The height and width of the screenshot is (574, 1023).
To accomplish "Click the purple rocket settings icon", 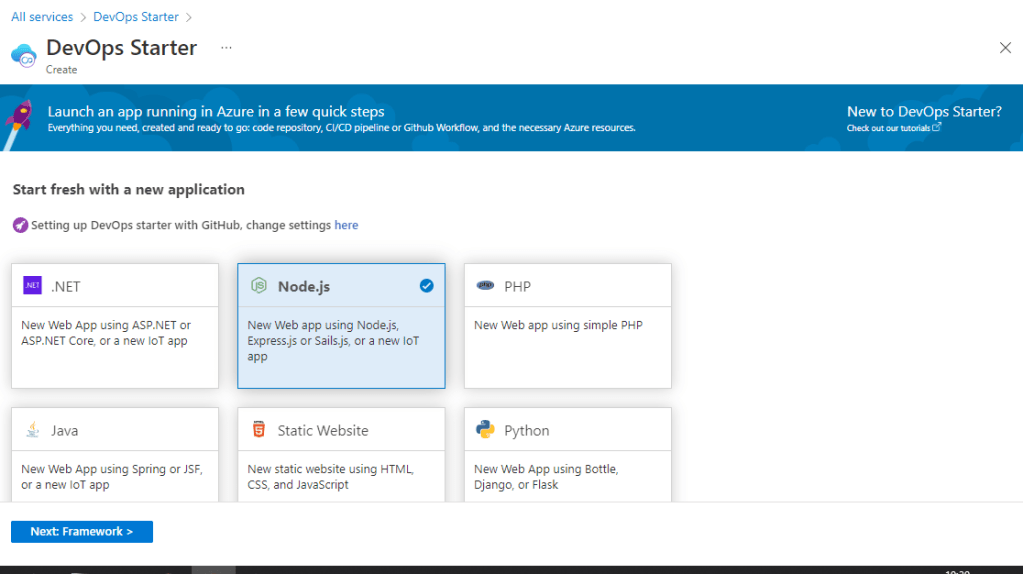I will (x=20, y=225).
